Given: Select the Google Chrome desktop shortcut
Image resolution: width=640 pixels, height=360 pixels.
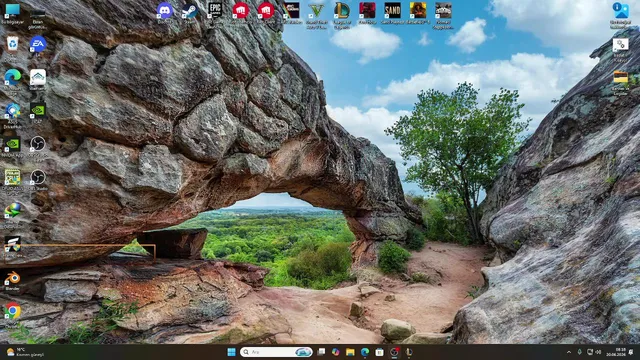Looking at the screenshot, I should (x=12, y=314).
